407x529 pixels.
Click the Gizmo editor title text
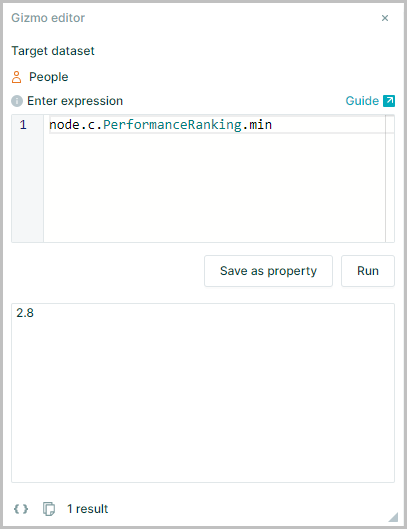click(x=48, y=18)
